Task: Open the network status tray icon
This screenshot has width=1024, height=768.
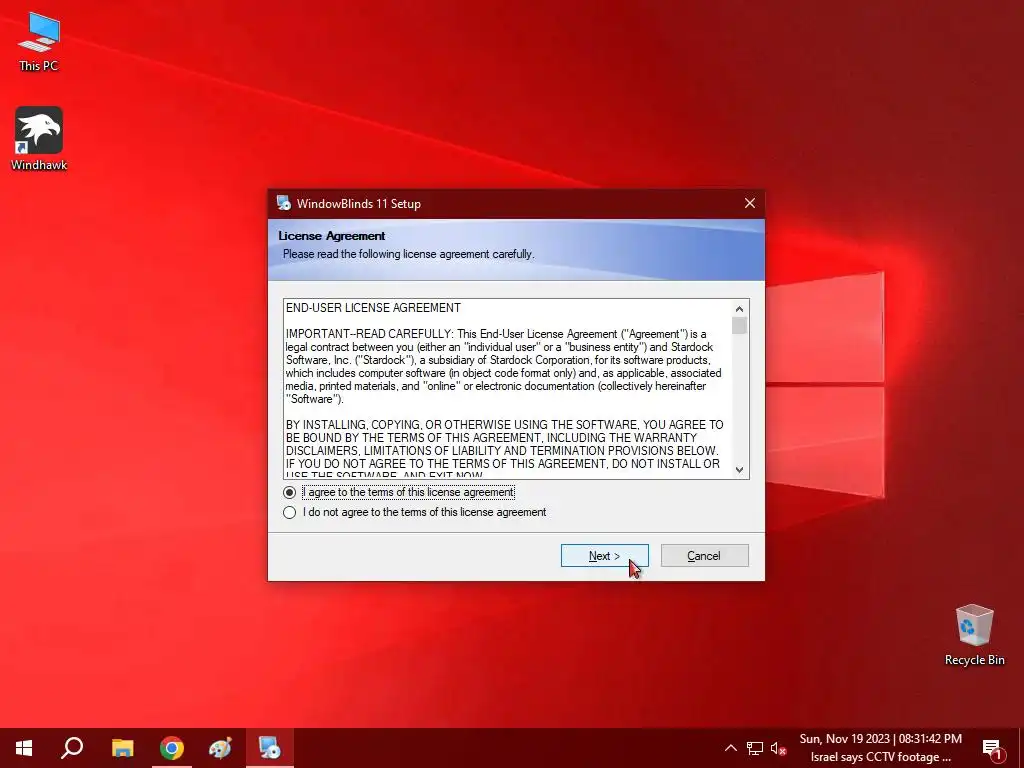Action: (x=755, y=748)
